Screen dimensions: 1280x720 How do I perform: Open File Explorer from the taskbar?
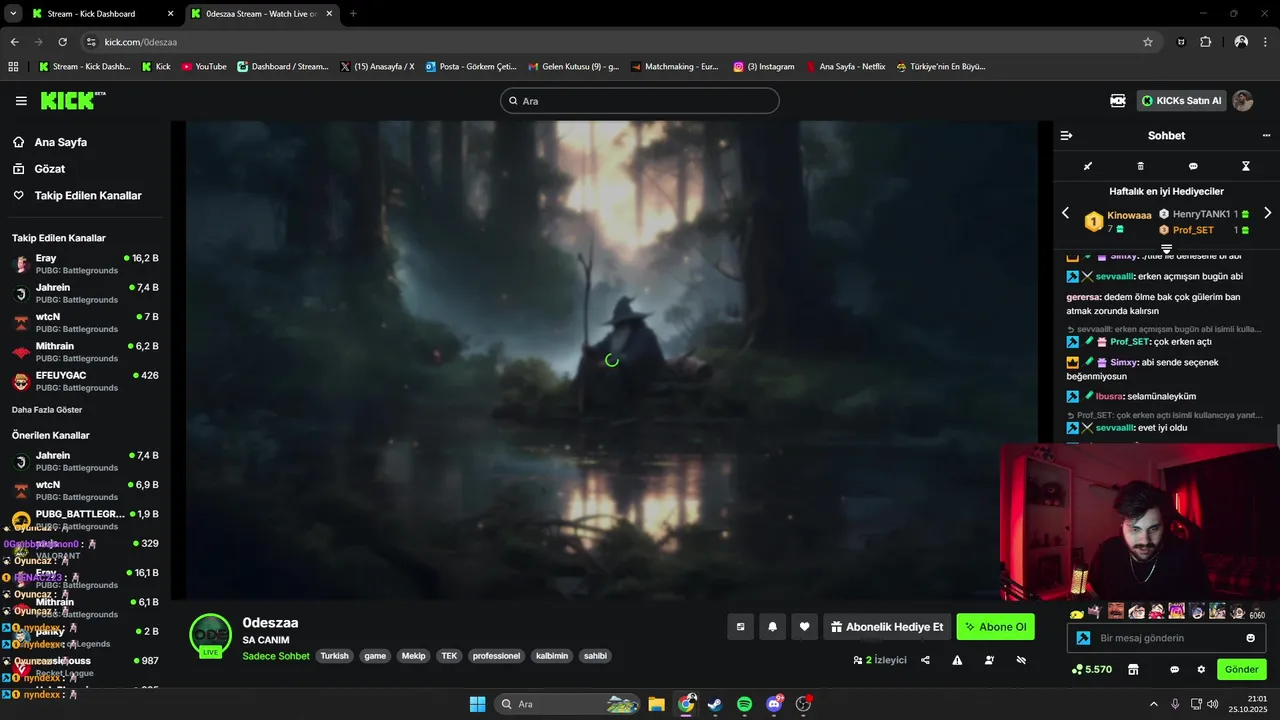[x=656, y=704]
